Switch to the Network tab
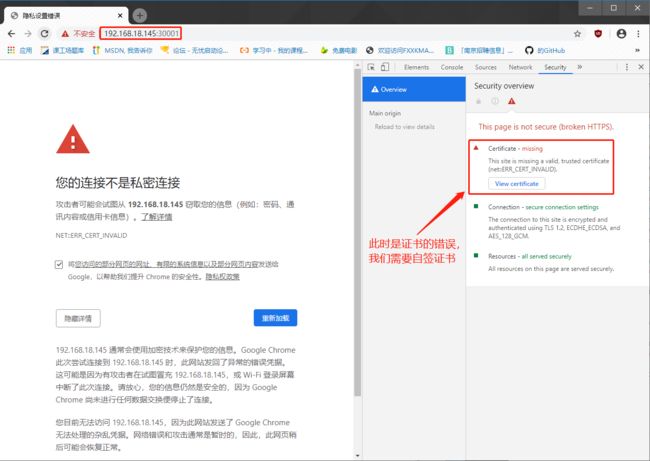Screen dimensions: 650x461 point(520,67)
